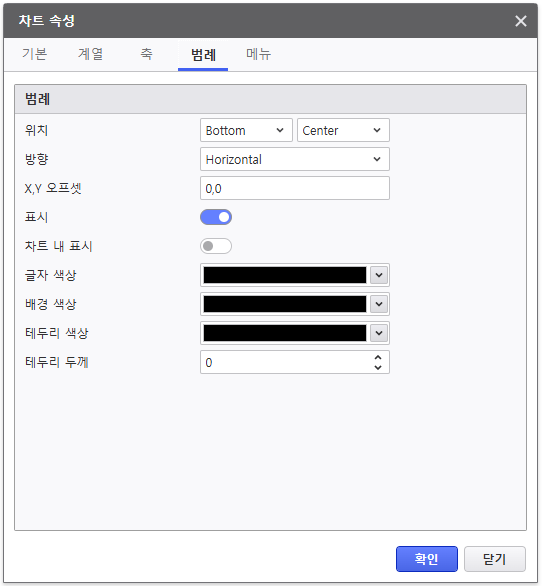This screenshot has width=542, height=586.
Task: Select the active 범례 tab
Action: 203,55
